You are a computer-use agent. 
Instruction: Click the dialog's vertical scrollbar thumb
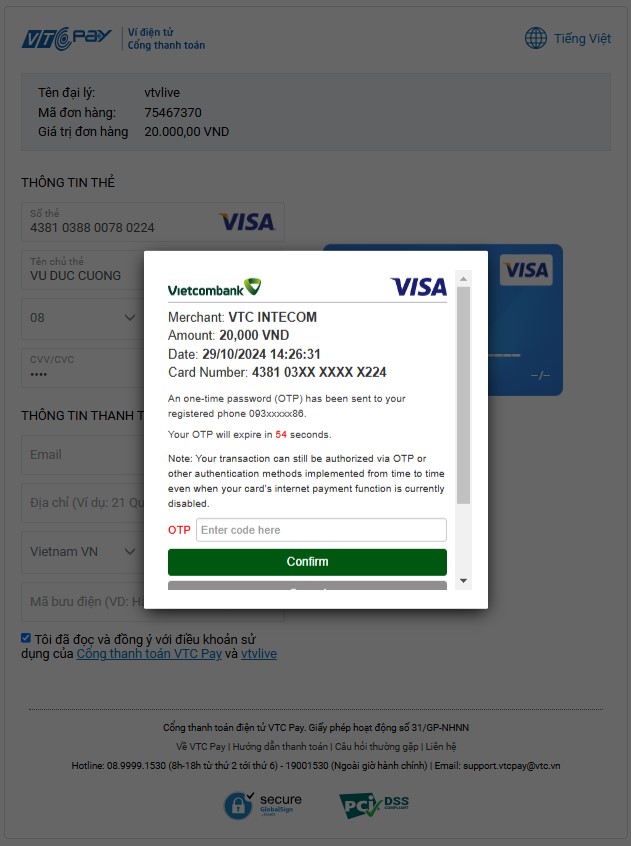[463, 395]
